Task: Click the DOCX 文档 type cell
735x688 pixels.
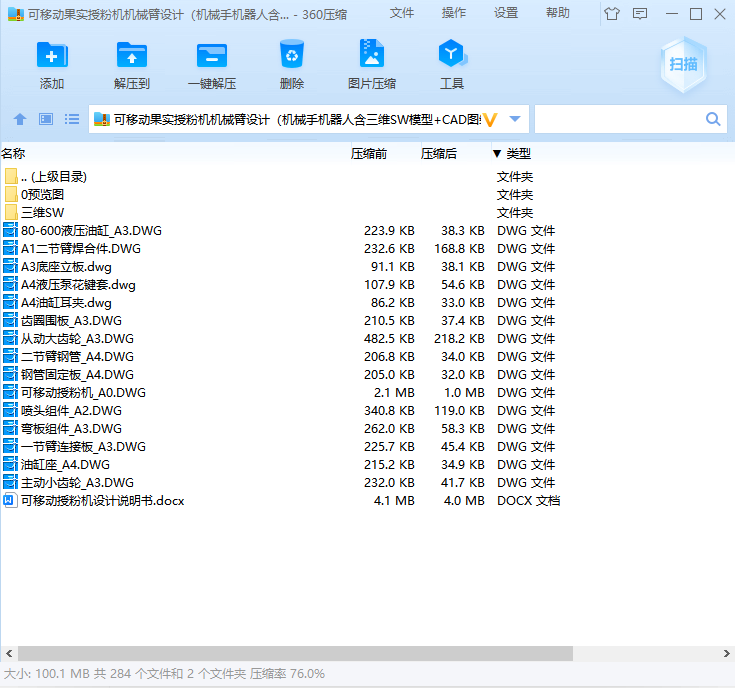Action: click(x=528, y=500)
